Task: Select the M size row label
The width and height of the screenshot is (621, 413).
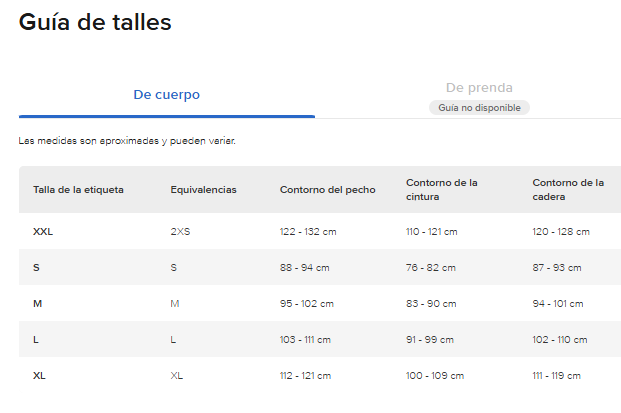Action: tap(37, 304)
